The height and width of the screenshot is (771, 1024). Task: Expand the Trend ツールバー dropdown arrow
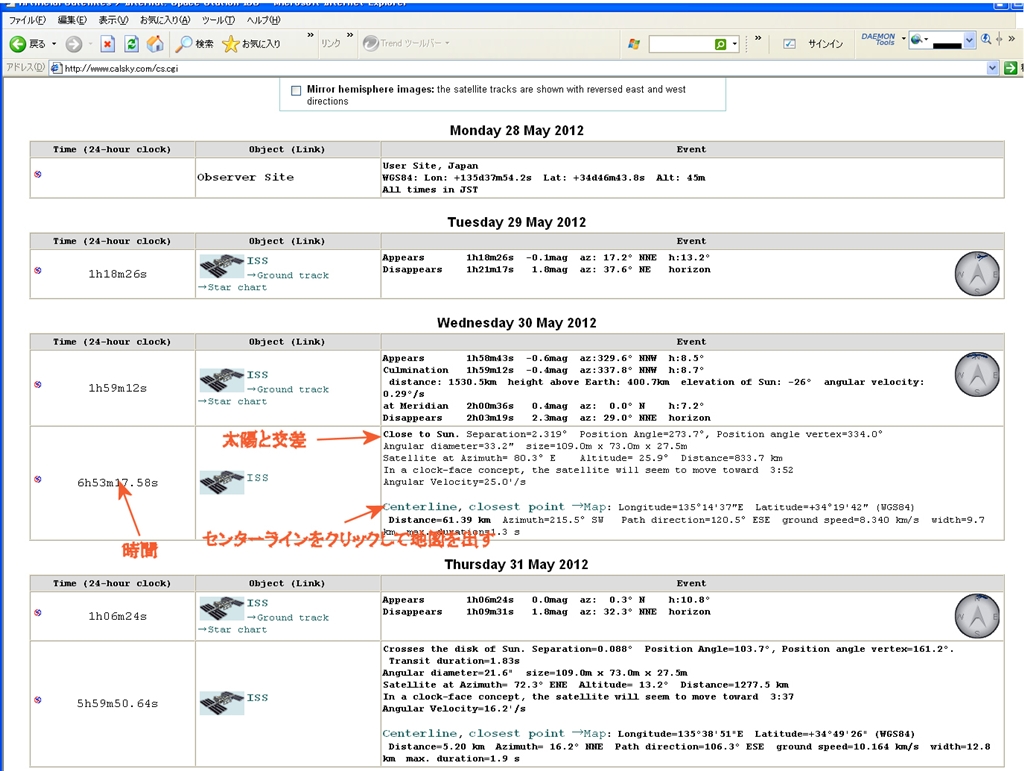pos(447,43)
